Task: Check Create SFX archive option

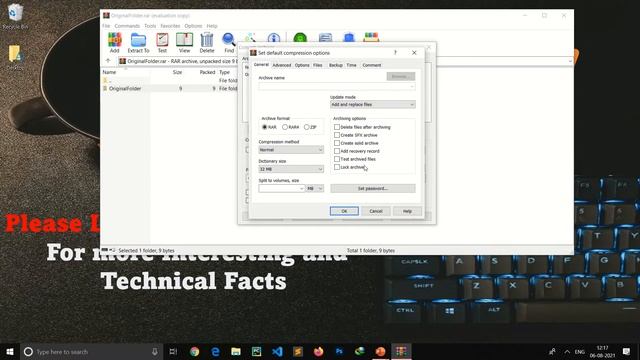Action: 337,135
